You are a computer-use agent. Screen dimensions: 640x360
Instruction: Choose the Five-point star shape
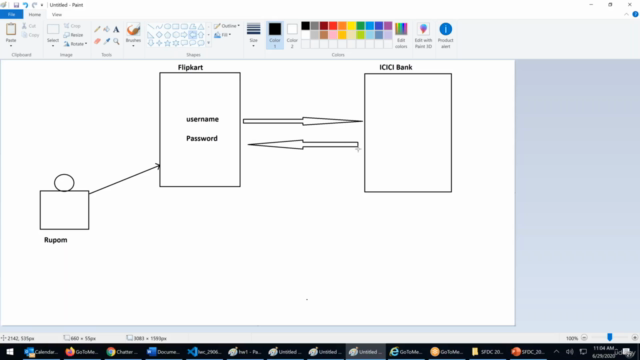(167, 43)
